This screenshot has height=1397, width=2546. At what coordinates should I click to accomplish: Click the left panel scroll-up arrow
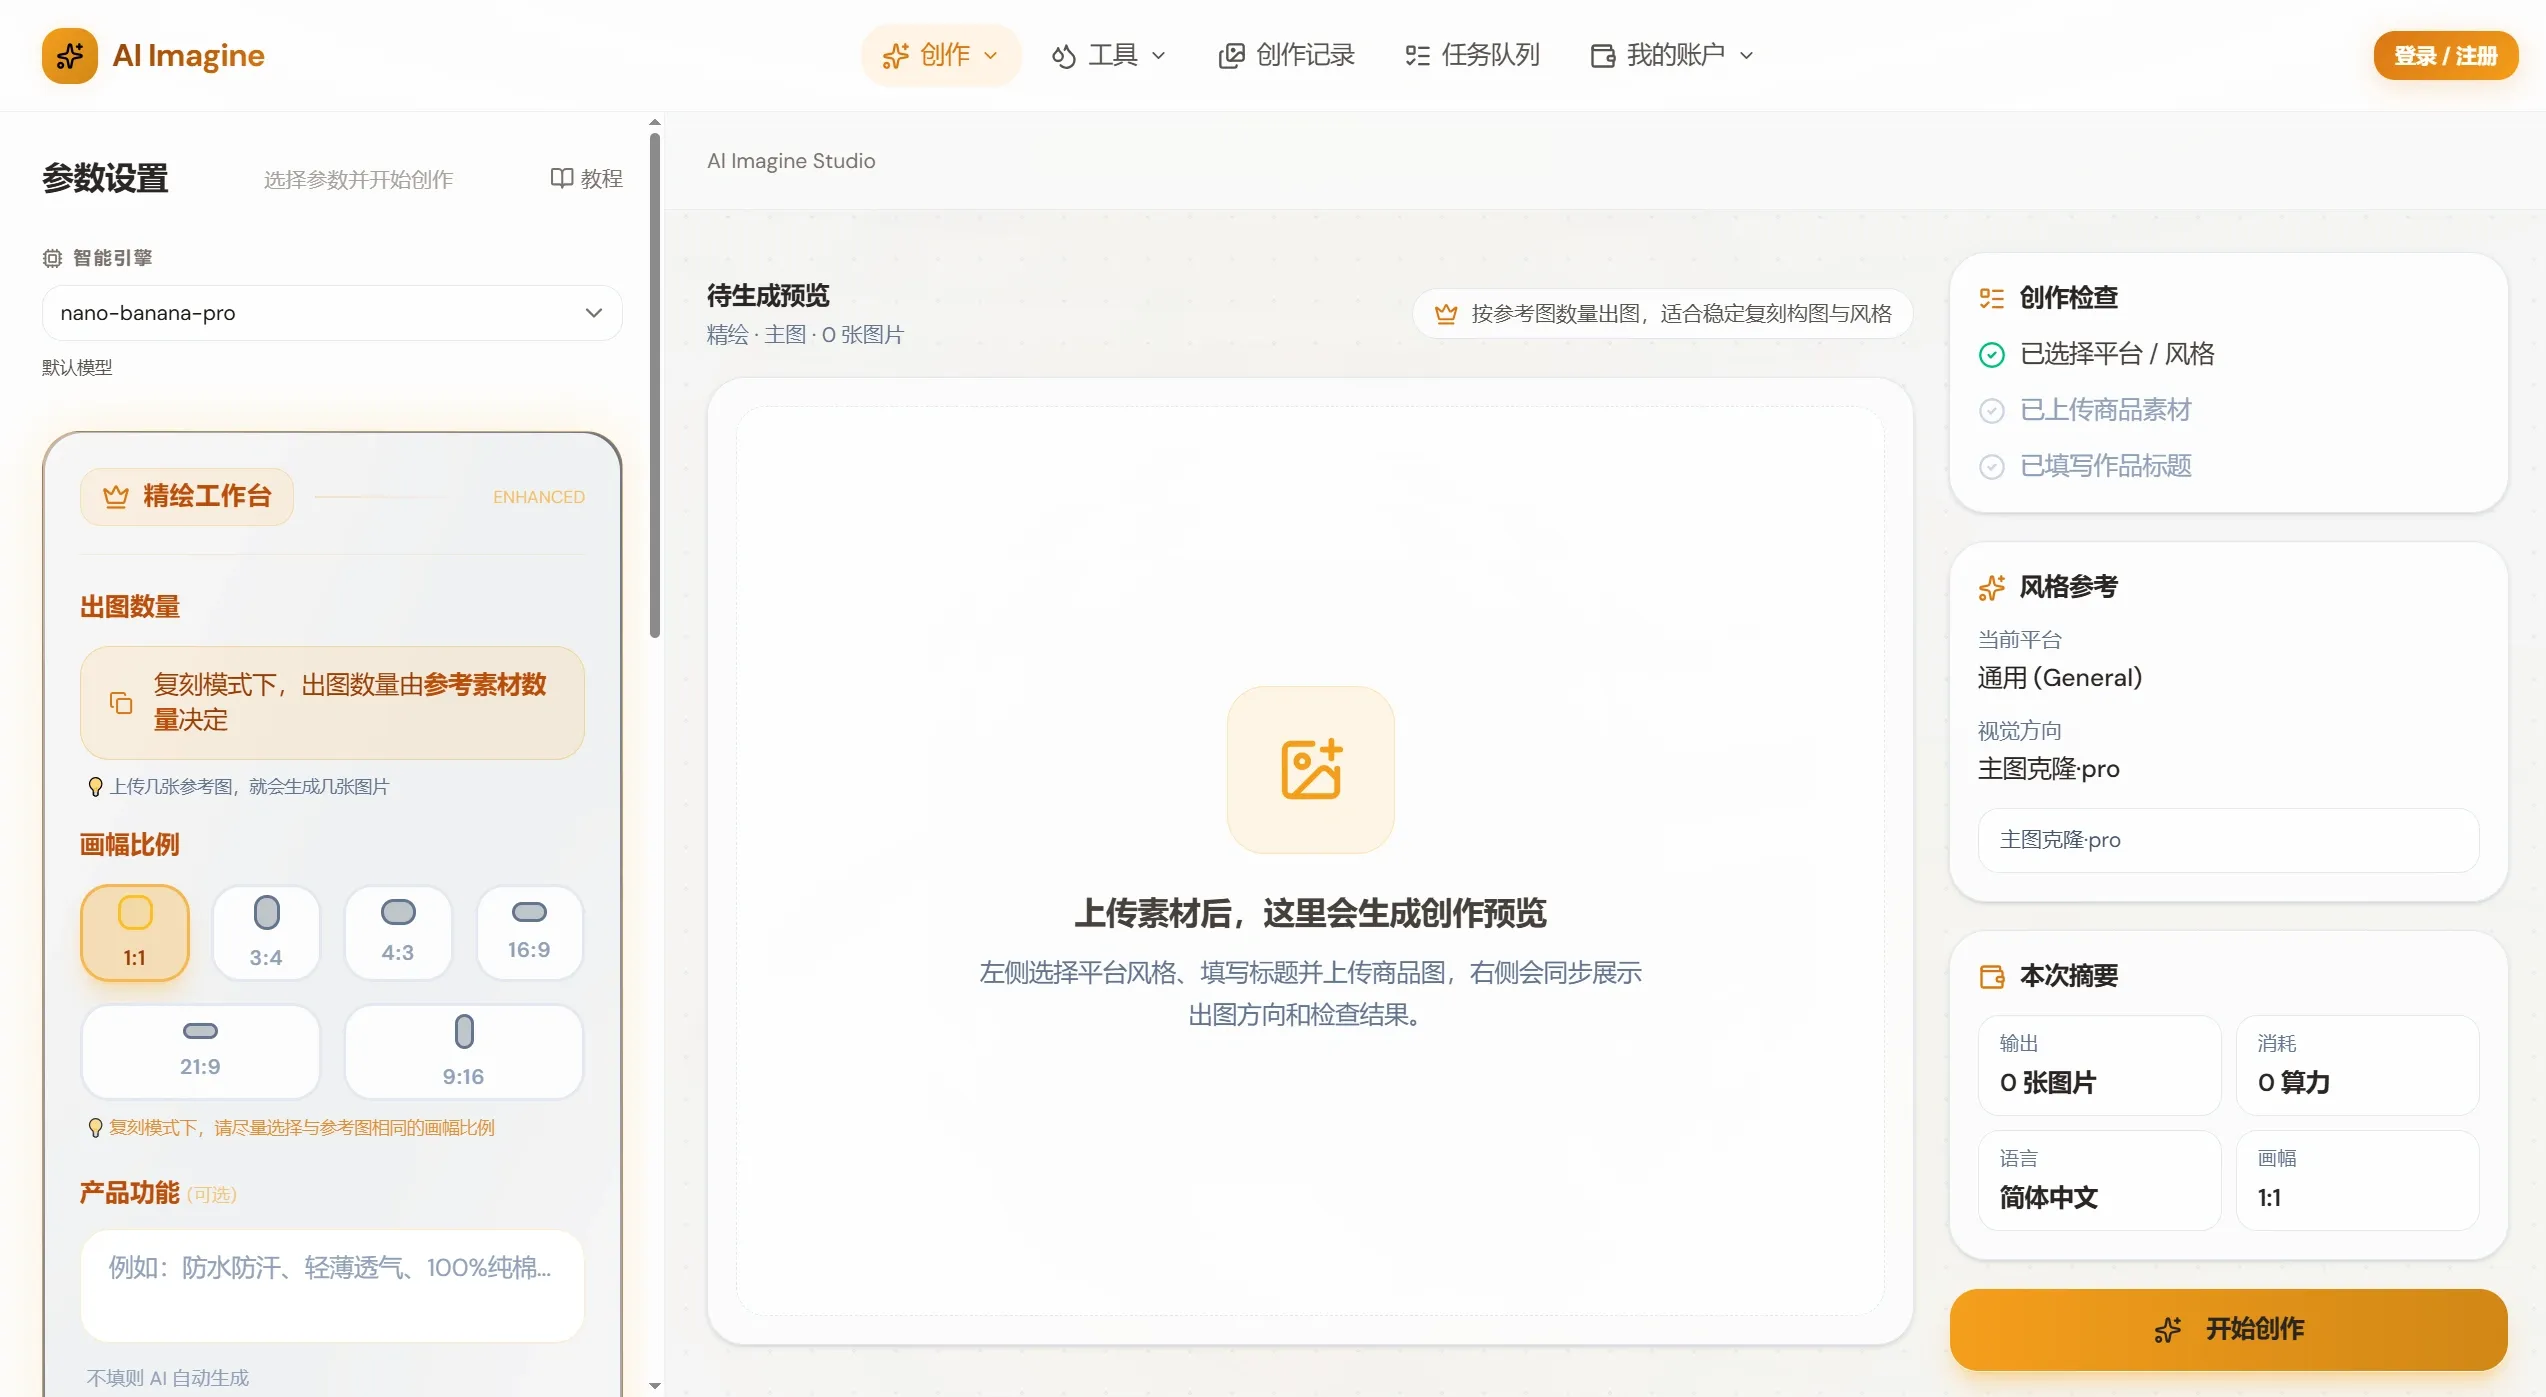(x=655, y=122)
